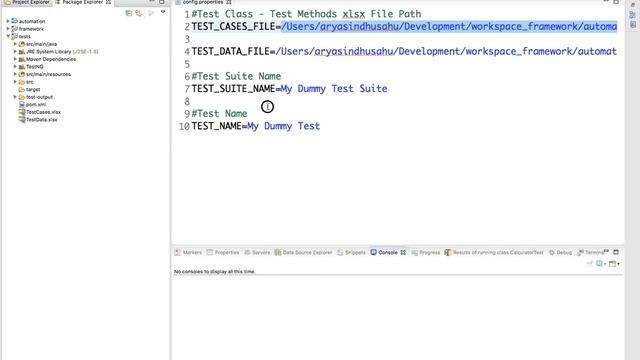
Task: Expand the src/main/resources folder
Action: click(15, 74)
